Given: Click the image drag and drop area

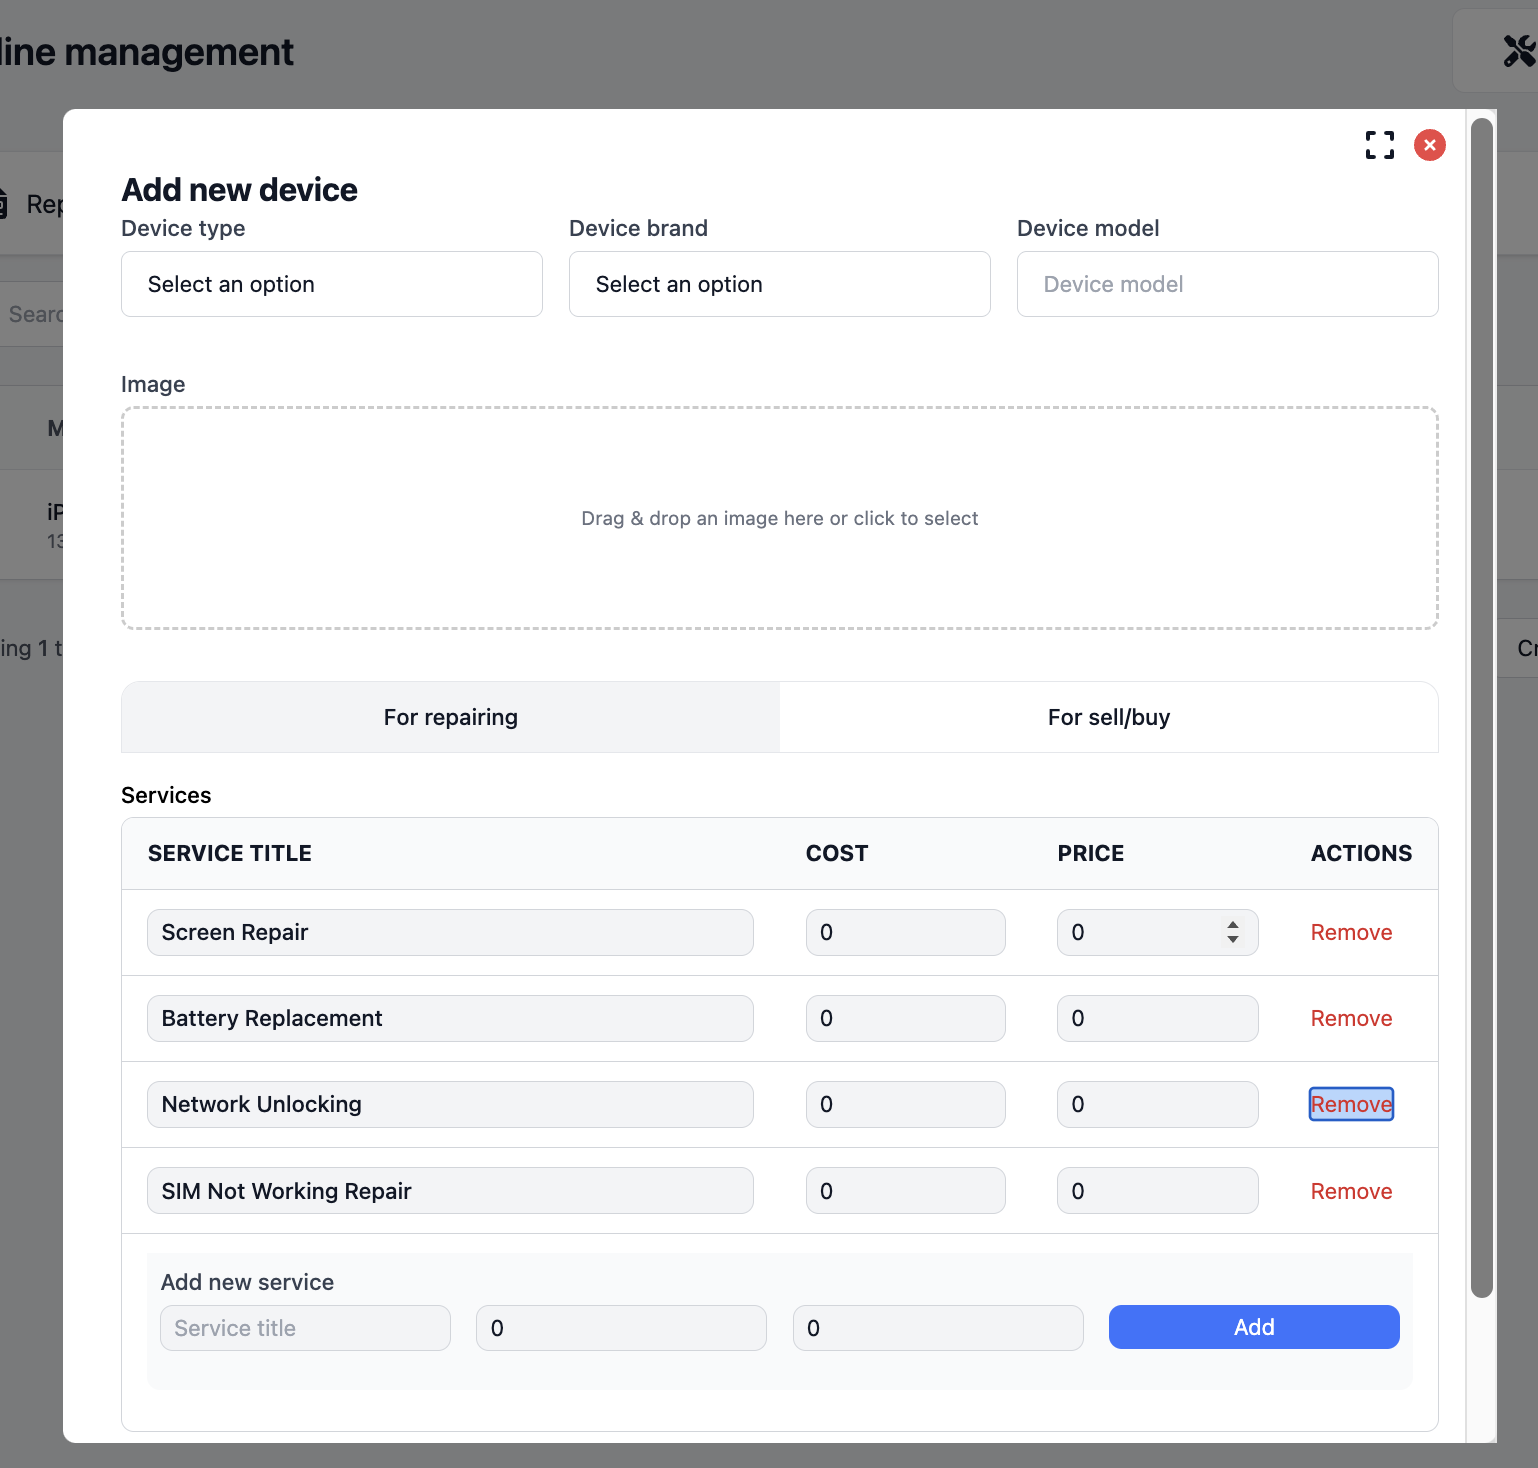Looking at the screenshot, I should [x=779, y=518].
